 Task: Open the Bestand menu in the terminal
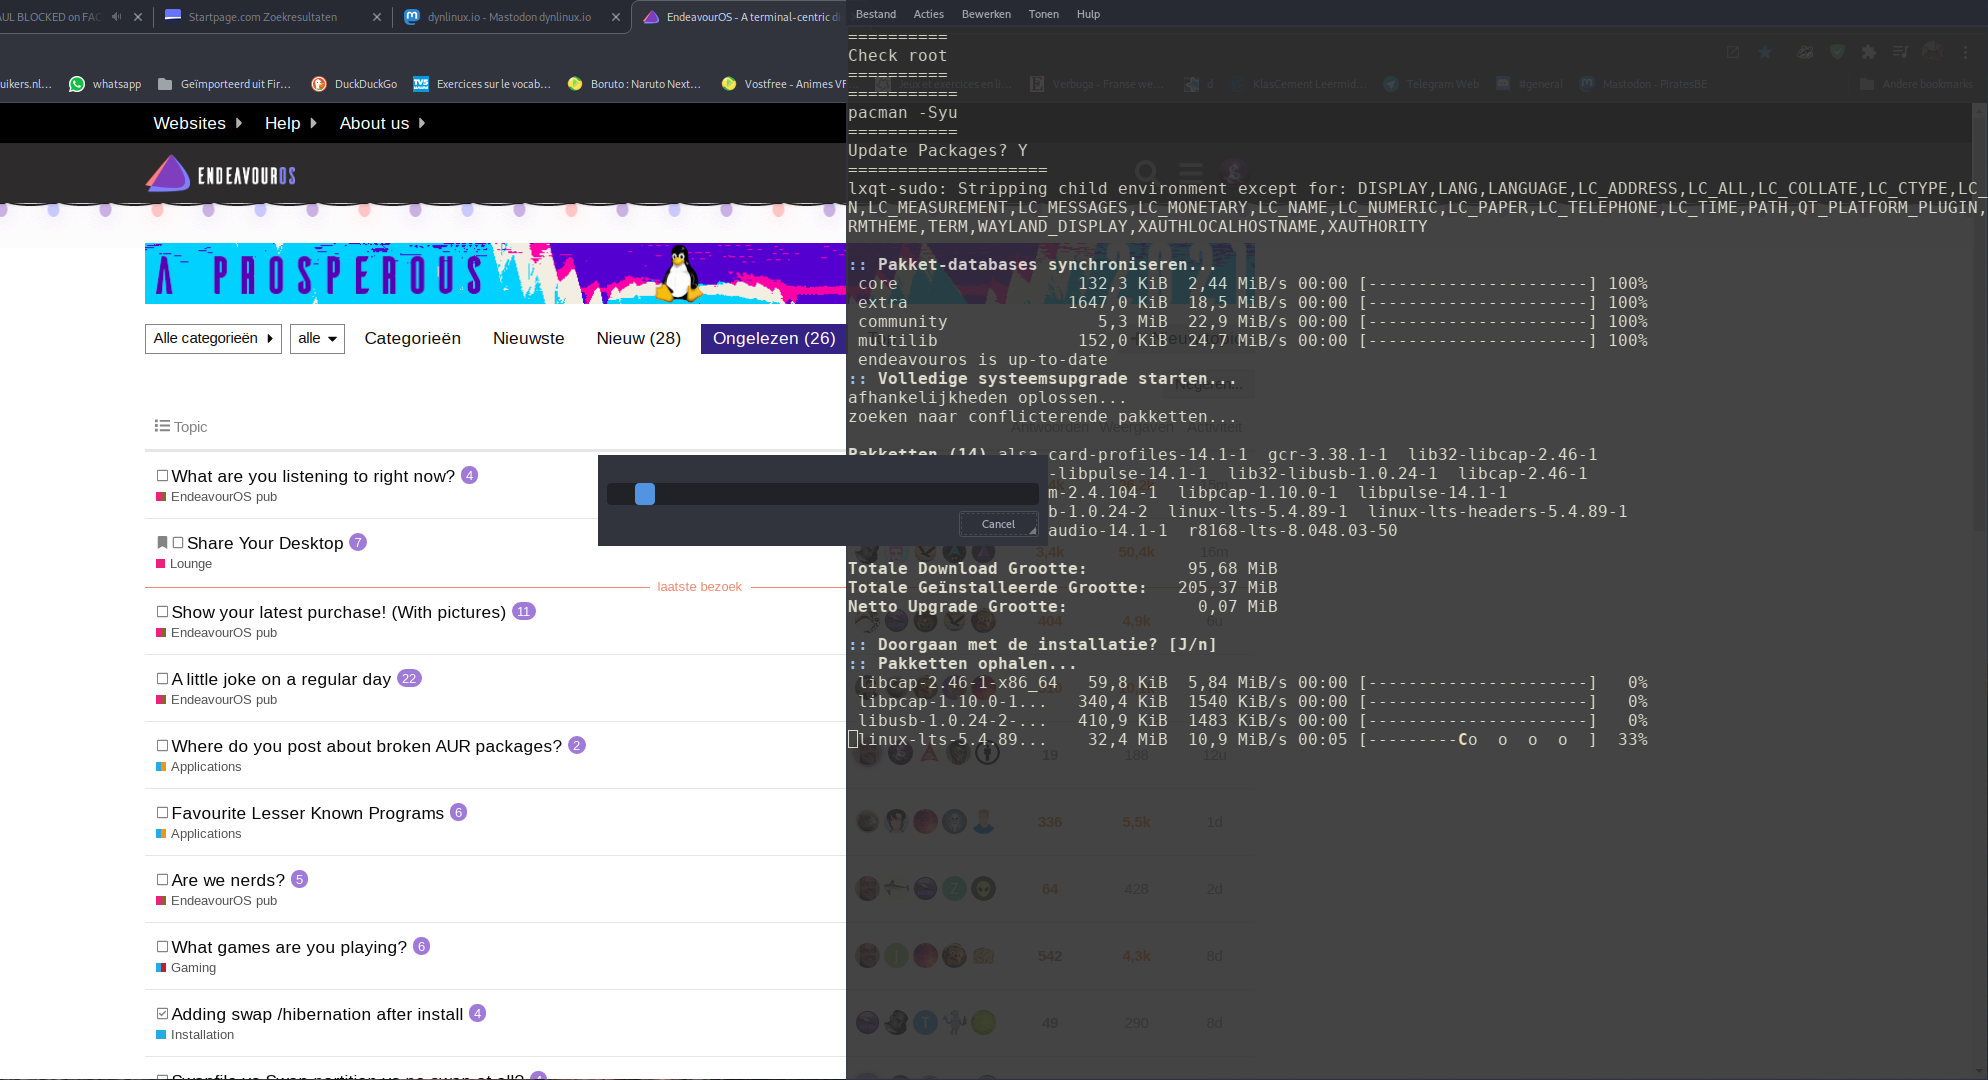(875, 13)
